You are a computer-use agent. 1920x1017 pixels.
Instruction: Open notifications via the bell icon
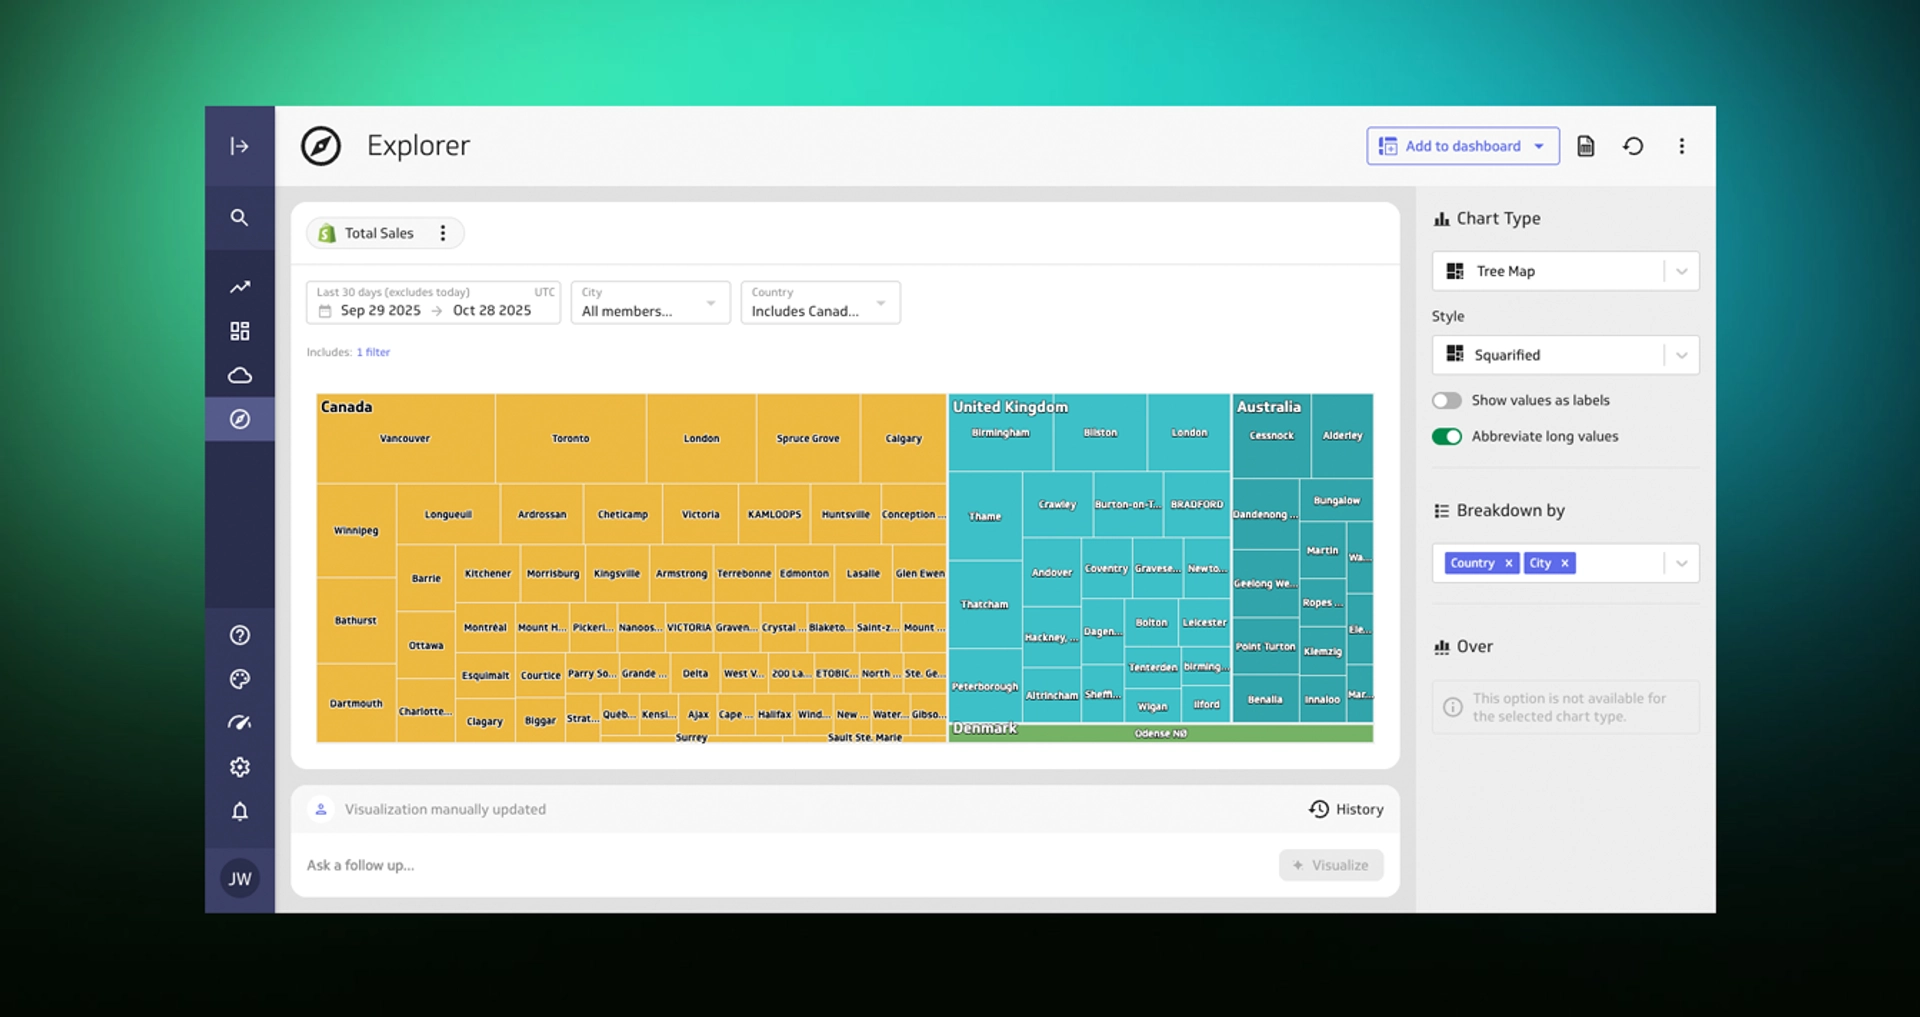point(239,812)
